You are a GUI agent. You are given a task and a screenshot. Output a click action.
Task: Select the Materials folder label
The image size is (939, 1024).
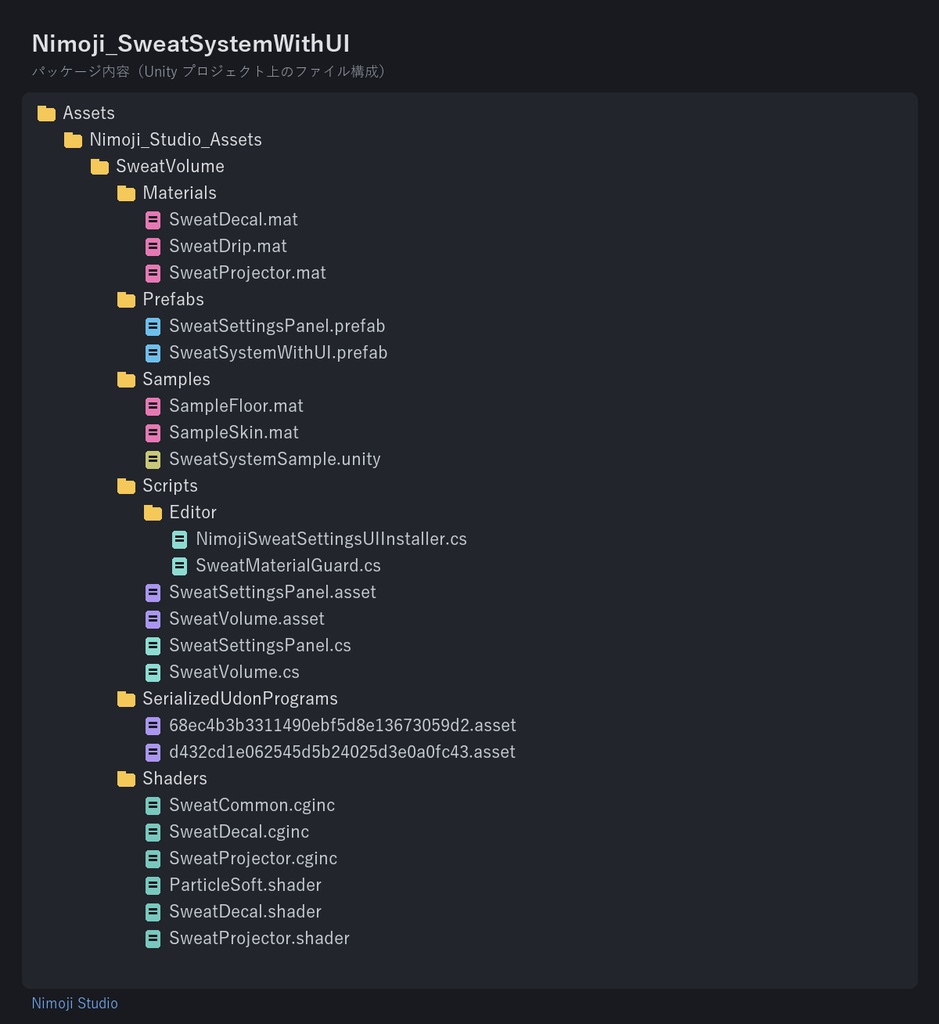tap(180, 193)
